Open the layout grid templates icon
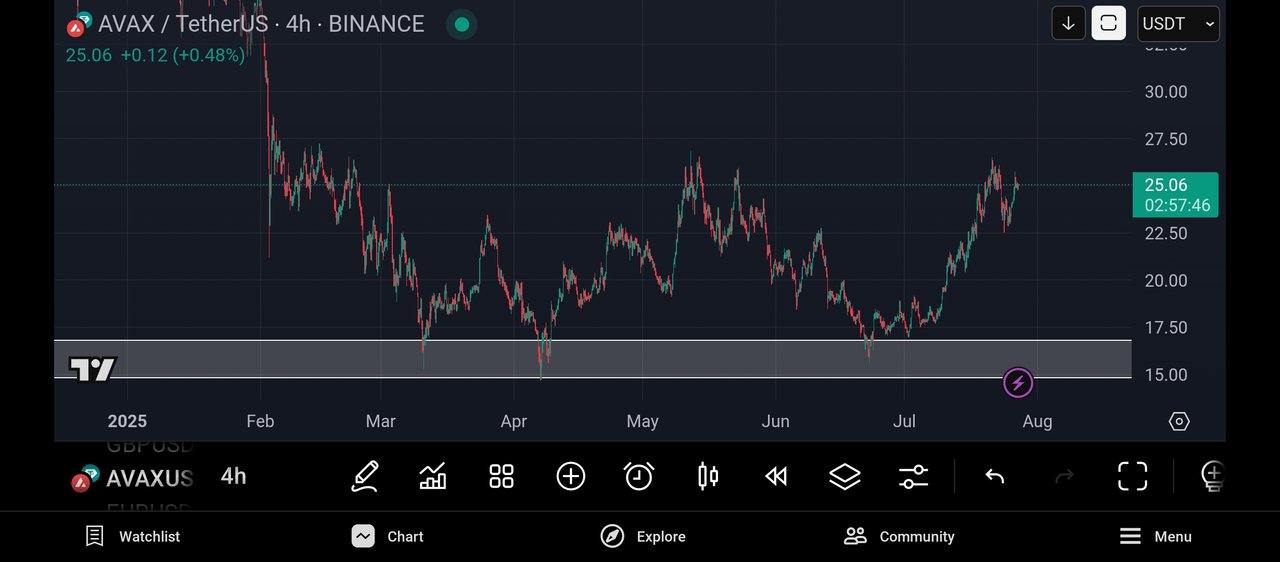The width and height of the screenshot is (1280, 562). click(501, 476)
